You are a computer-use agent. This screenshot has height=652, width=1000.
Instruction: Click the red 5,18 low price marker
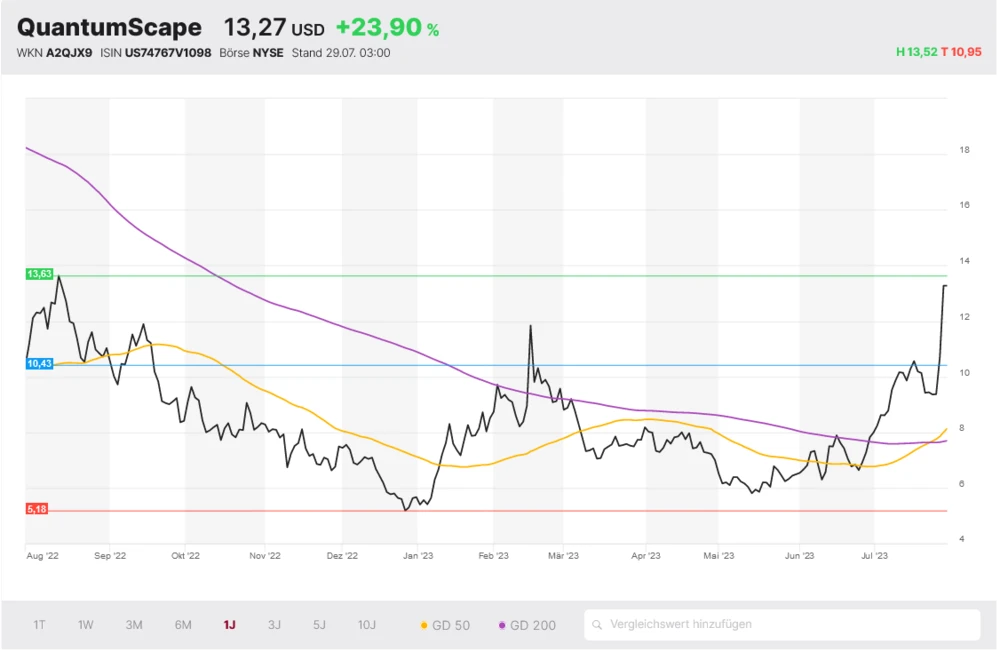37,509
